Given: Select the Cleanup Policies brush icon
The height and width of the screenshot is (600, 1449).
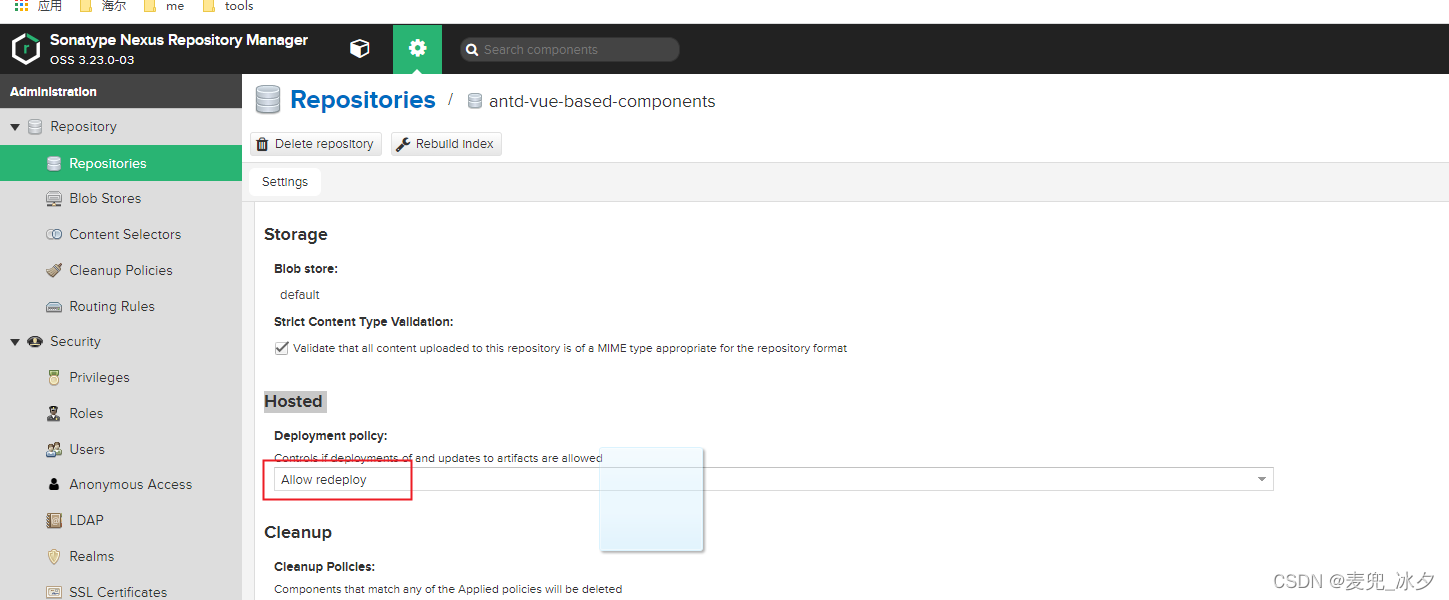Looking at the screenshot, I should tap(54, 270).
